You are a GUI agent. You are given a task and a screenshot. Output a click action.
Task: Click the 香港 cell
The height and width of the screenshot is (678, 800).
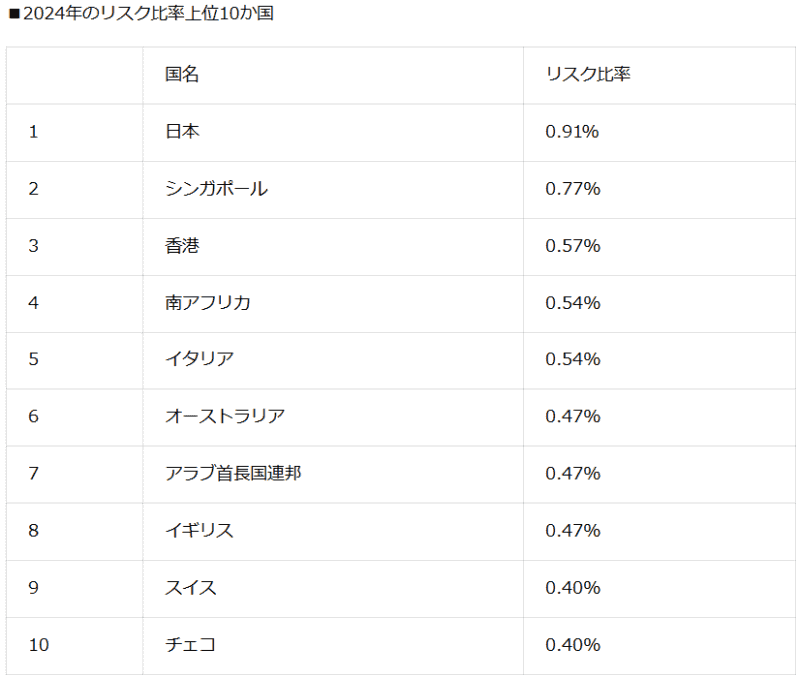pos(182,245)
